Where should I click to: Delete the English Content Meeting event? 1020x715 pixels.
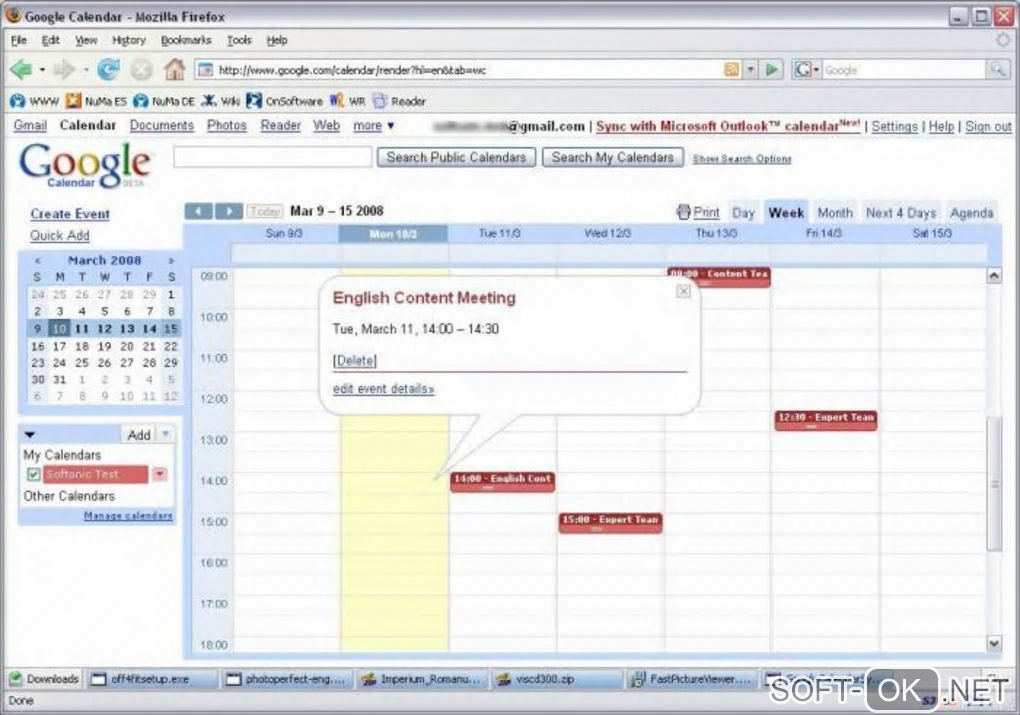(x=355, y=360)
